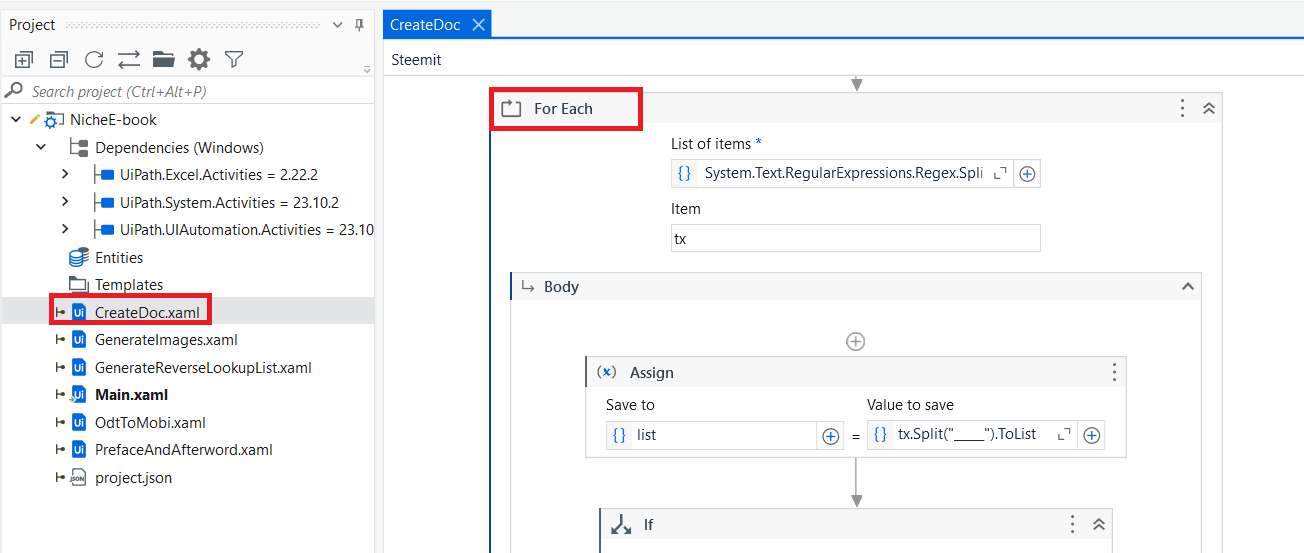The width and height of the screenshot is (1304, 553).
Task: Click plus button next to Save to field
Action: coord(830,435)
